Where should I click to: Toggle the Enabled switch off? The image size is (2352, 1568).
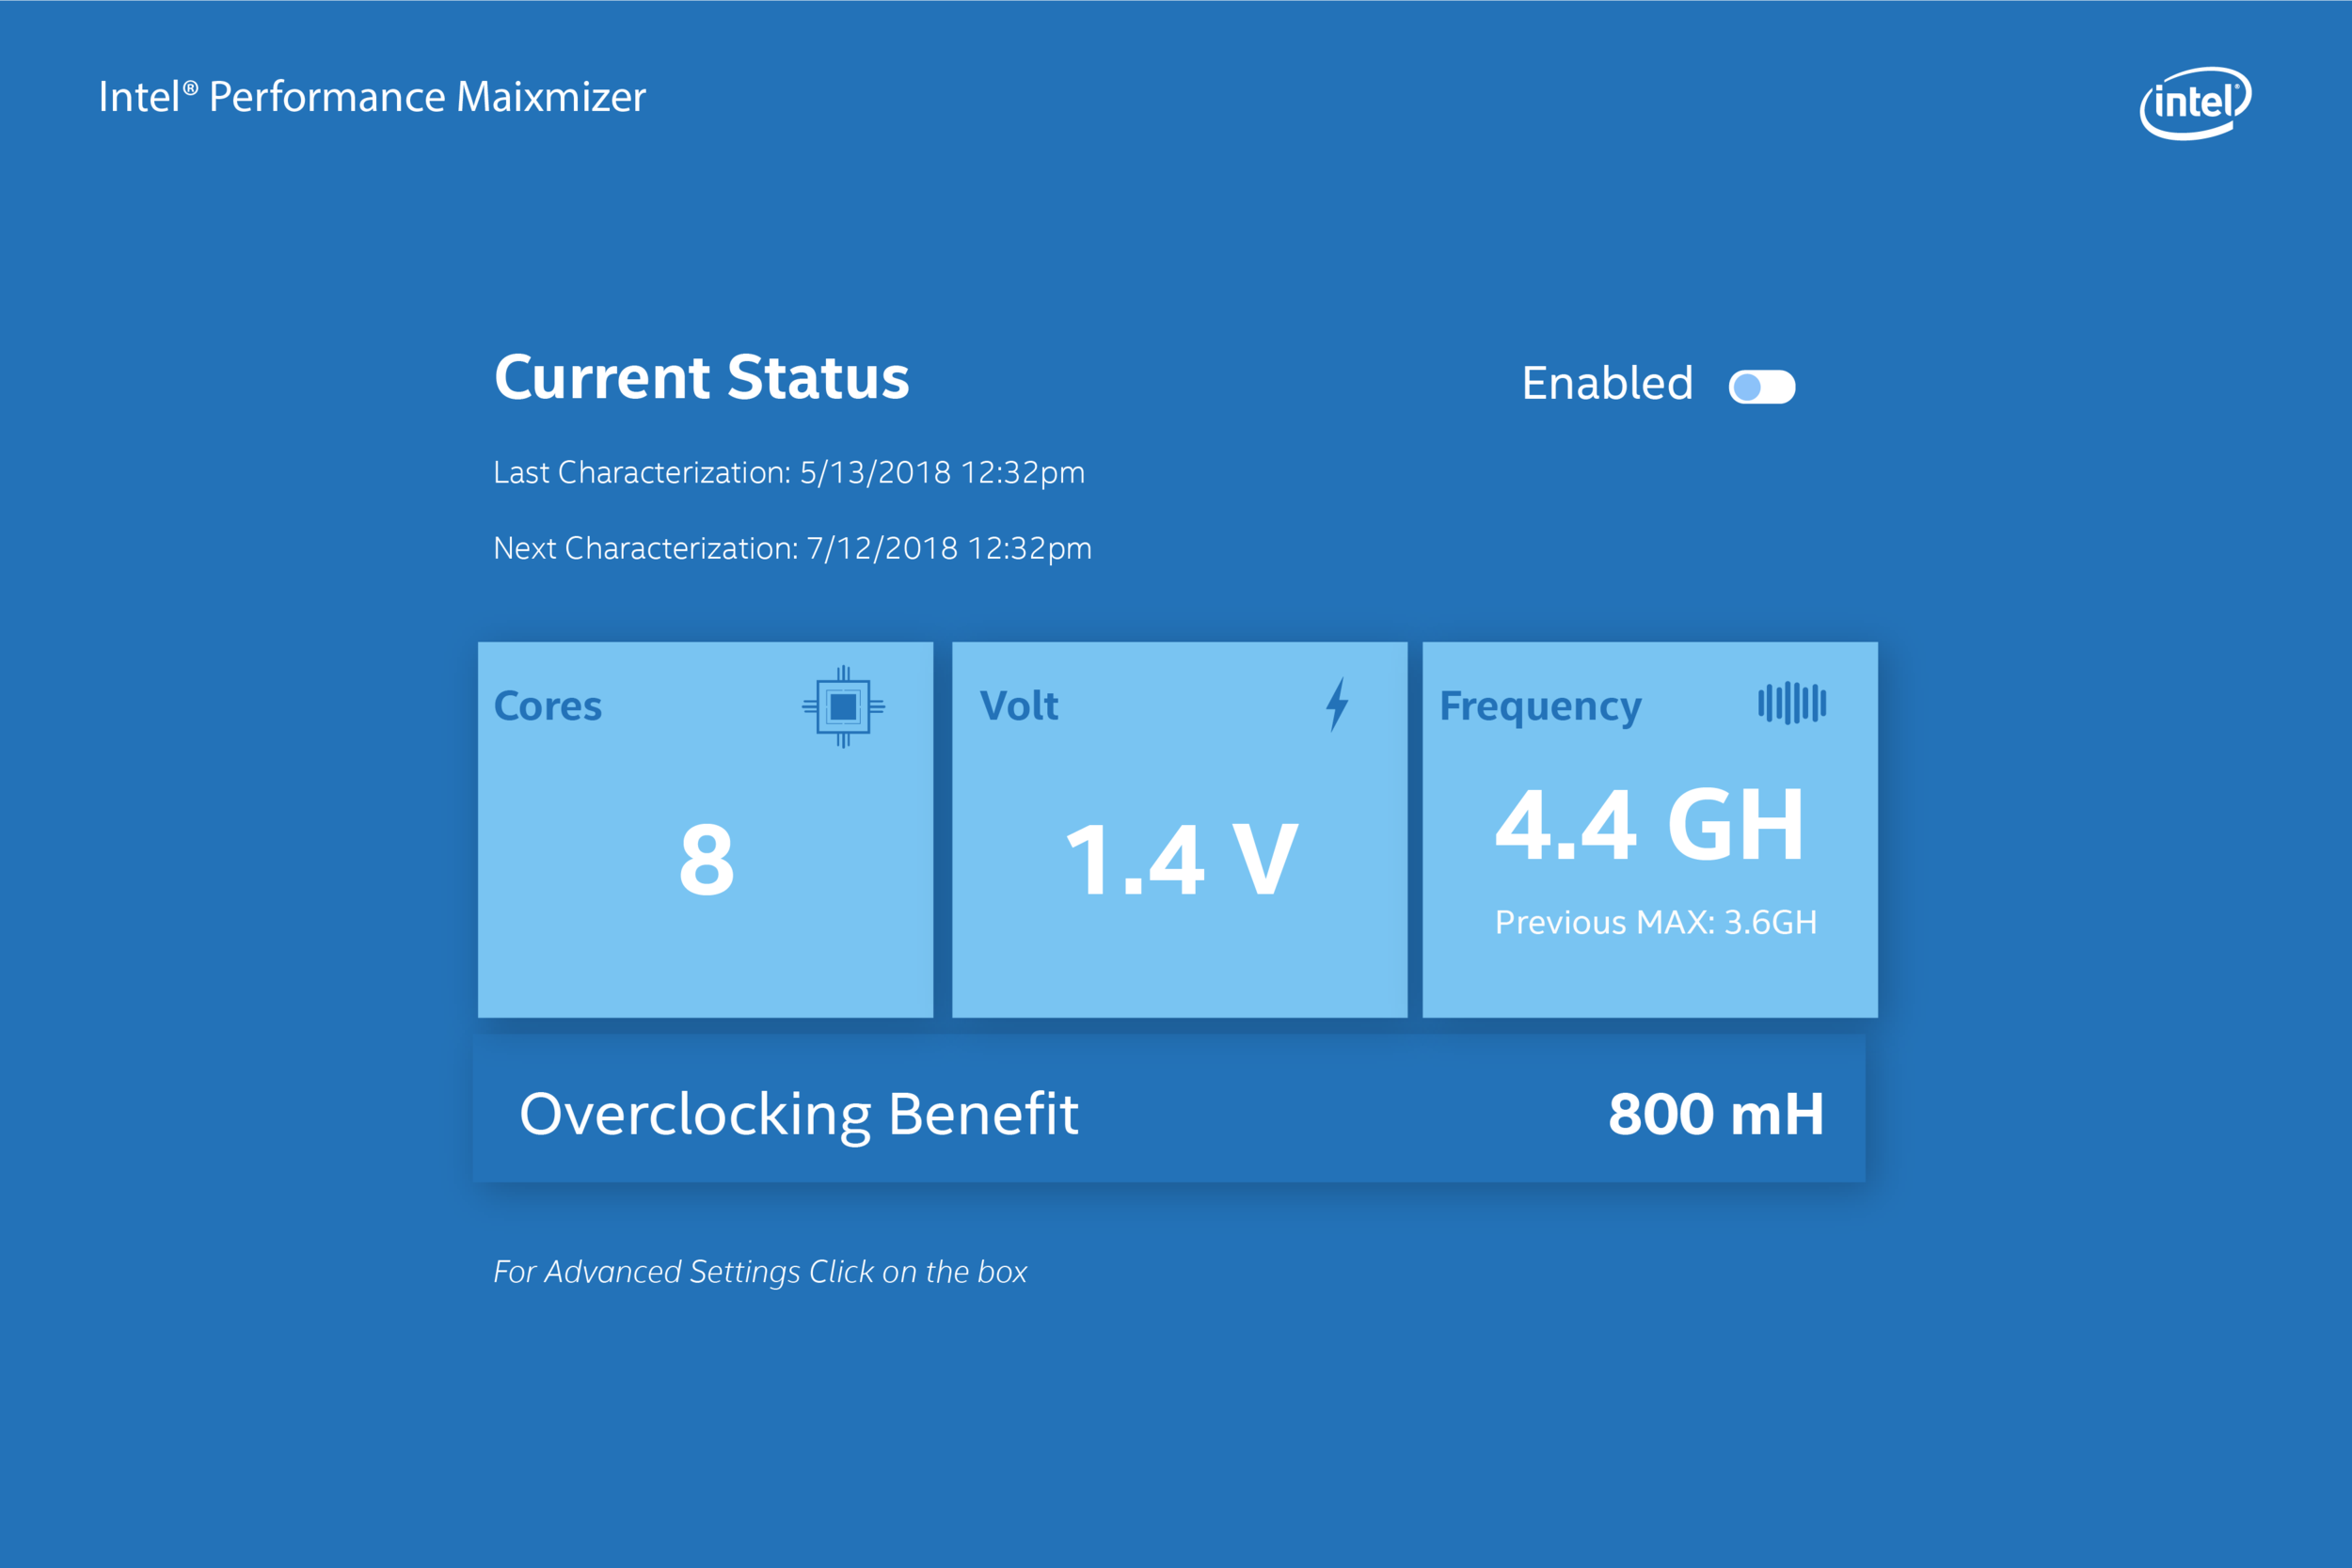1762,387
